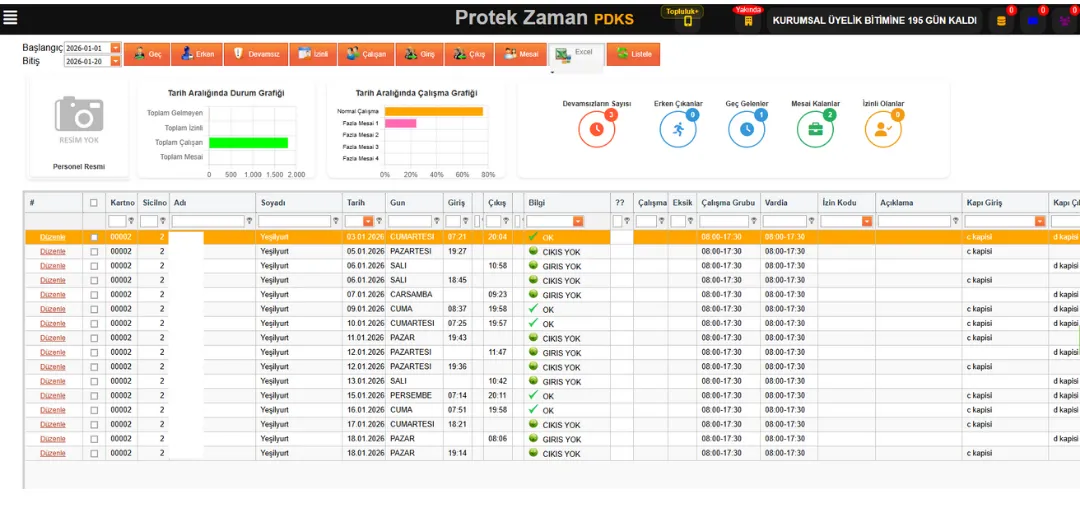Open the hamburger menu
This screenshot has width=1080, height=529.
tap(10, 17)
